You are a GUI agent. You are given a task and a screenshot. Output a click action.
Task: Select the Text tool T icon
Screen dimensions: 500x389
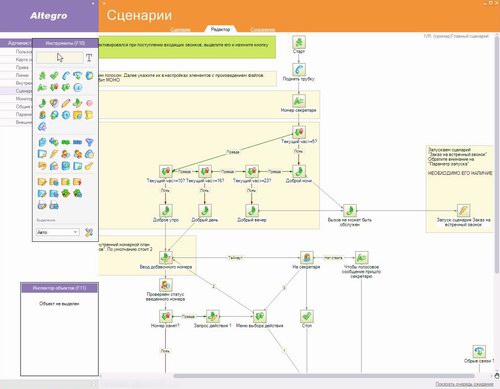click(x=89, y=58)
